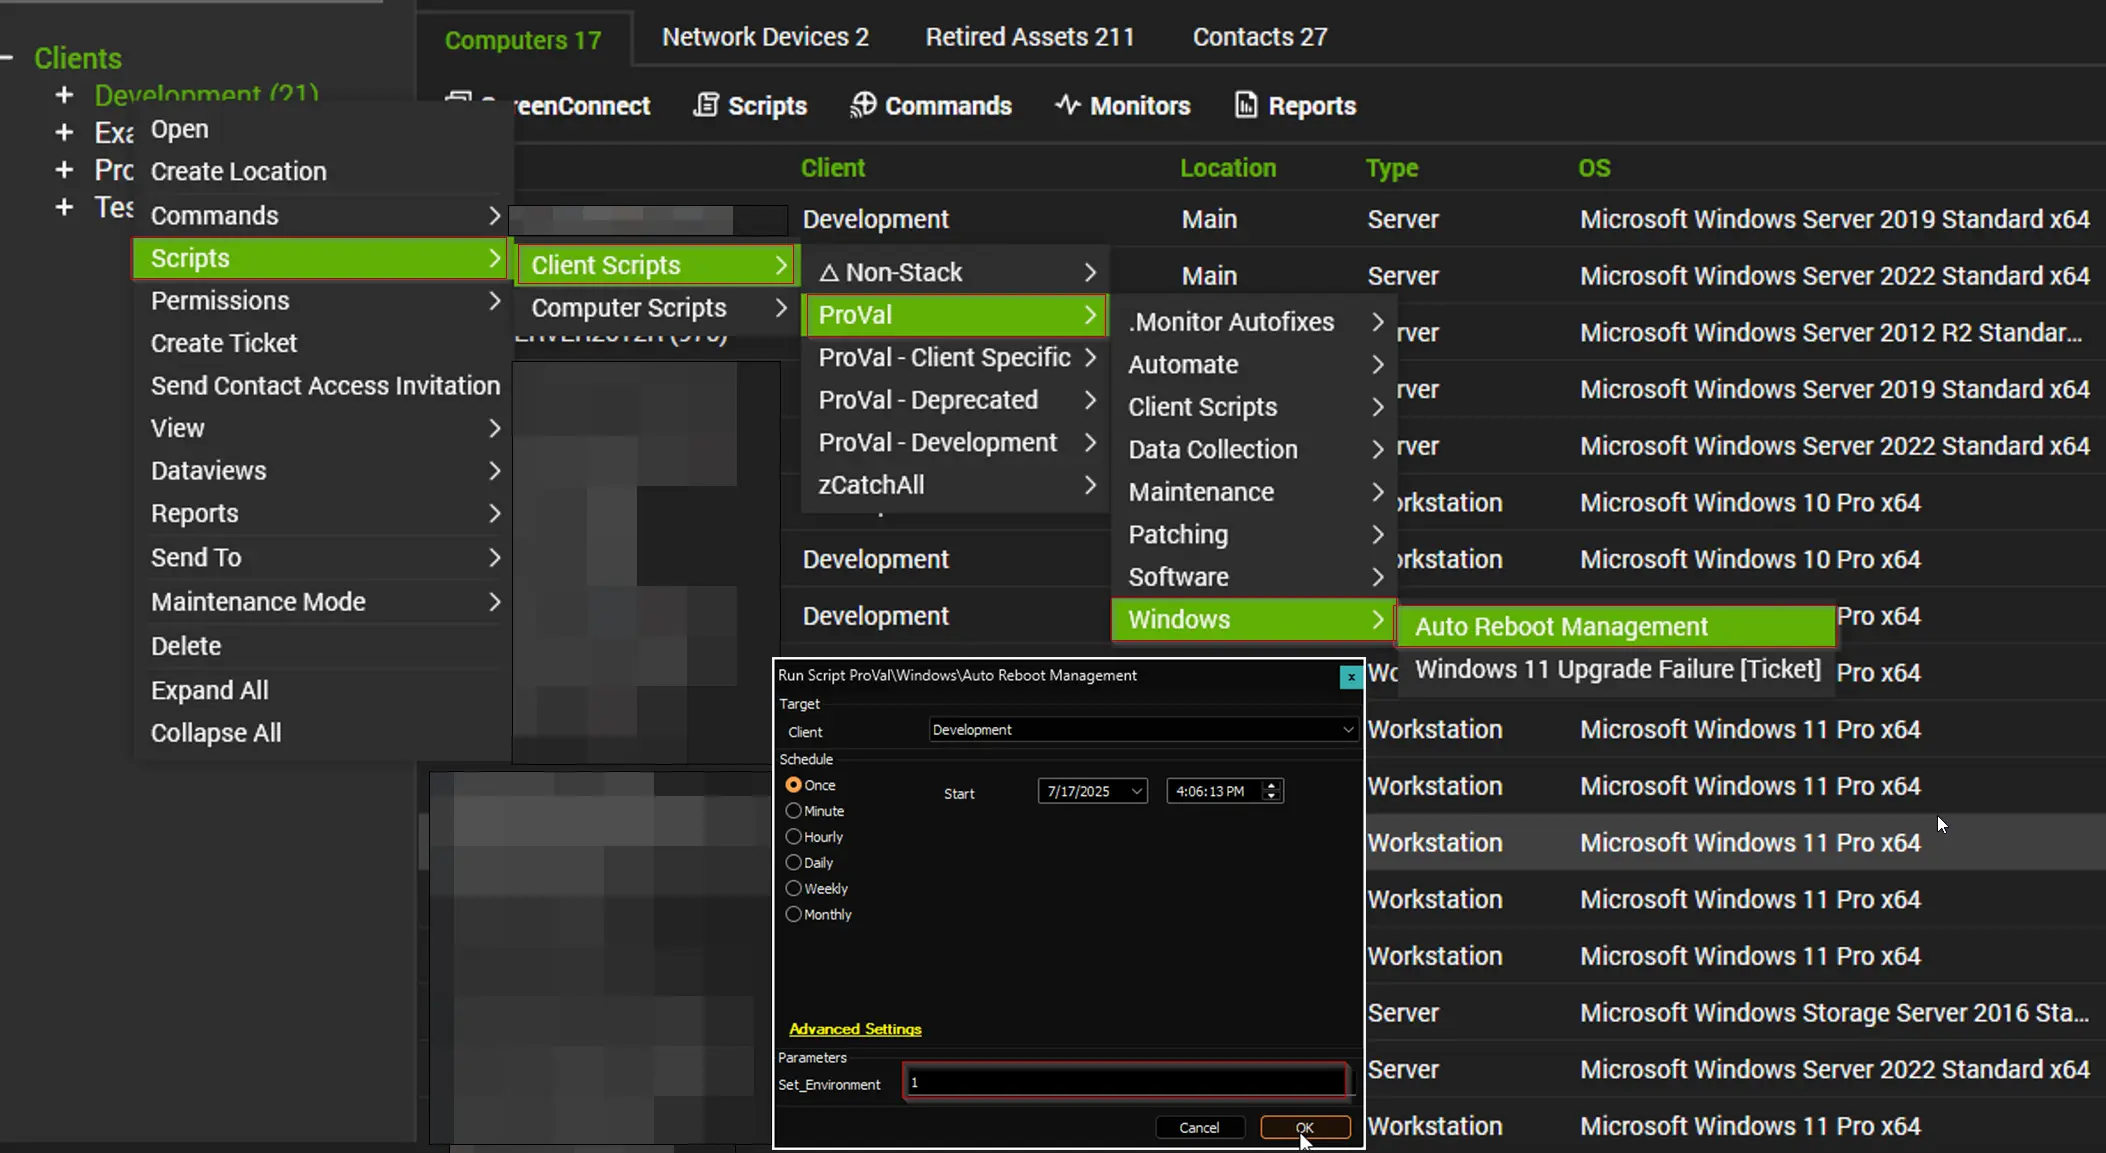Screen dimensions: 2106x1153
Task: Click the Scripts toolbar icon
Action: coord(706,105)
